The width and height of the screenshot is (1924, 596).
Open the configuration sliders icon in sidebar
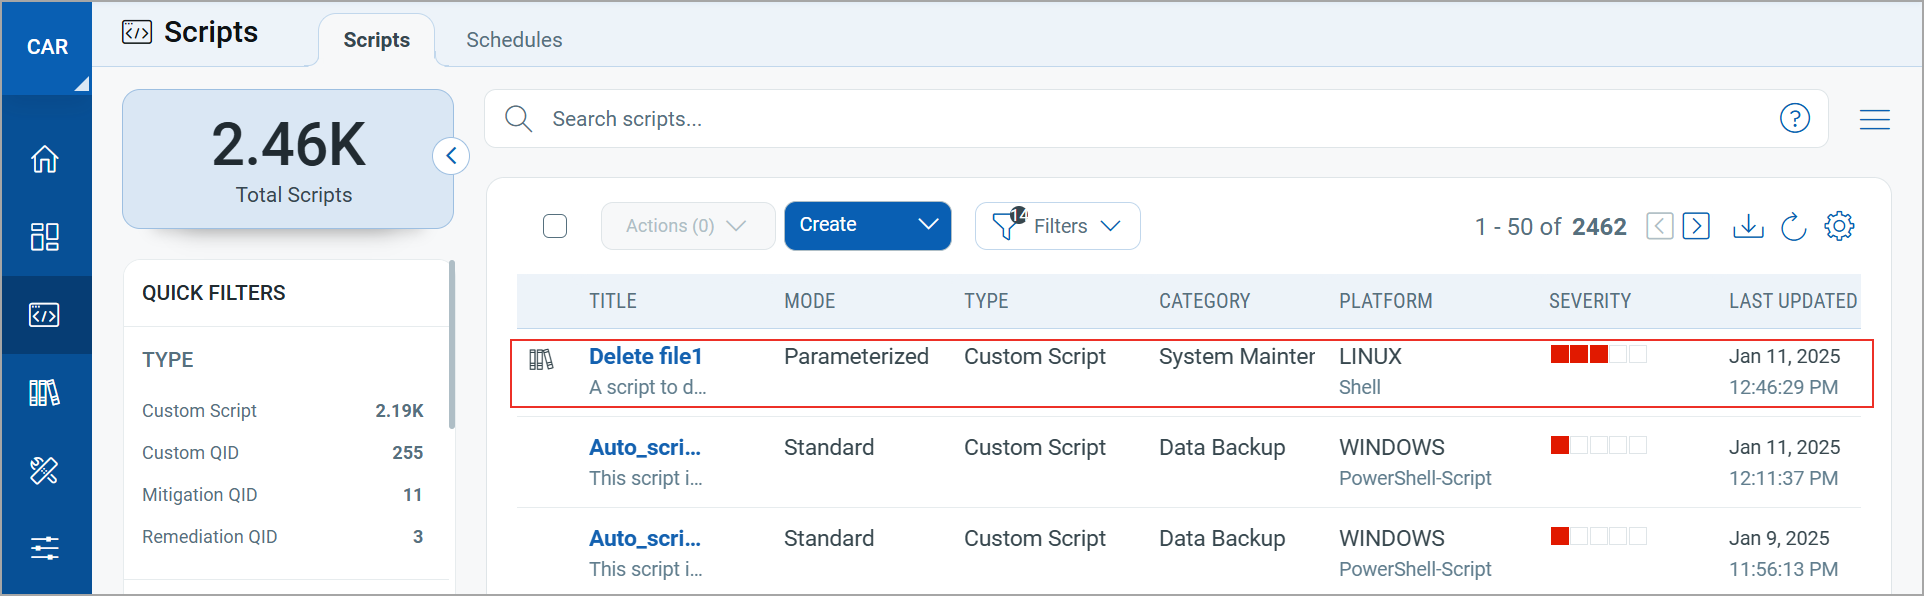(x=45, y=548)
